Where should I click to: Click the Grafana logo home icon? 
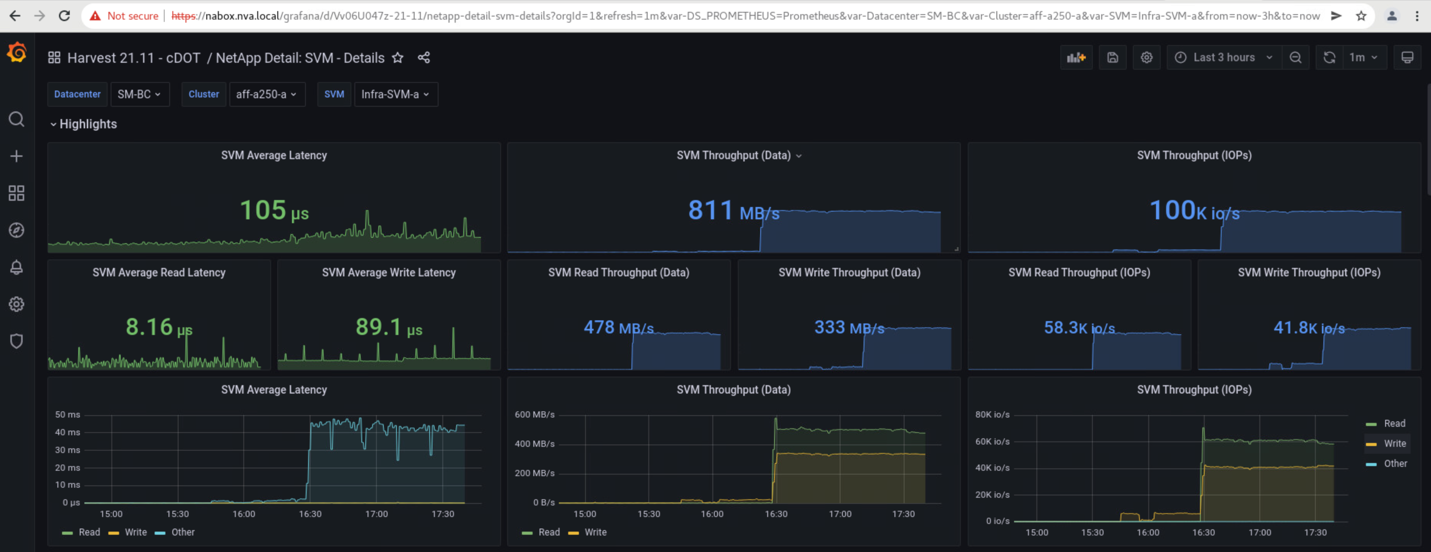(17, 54)
